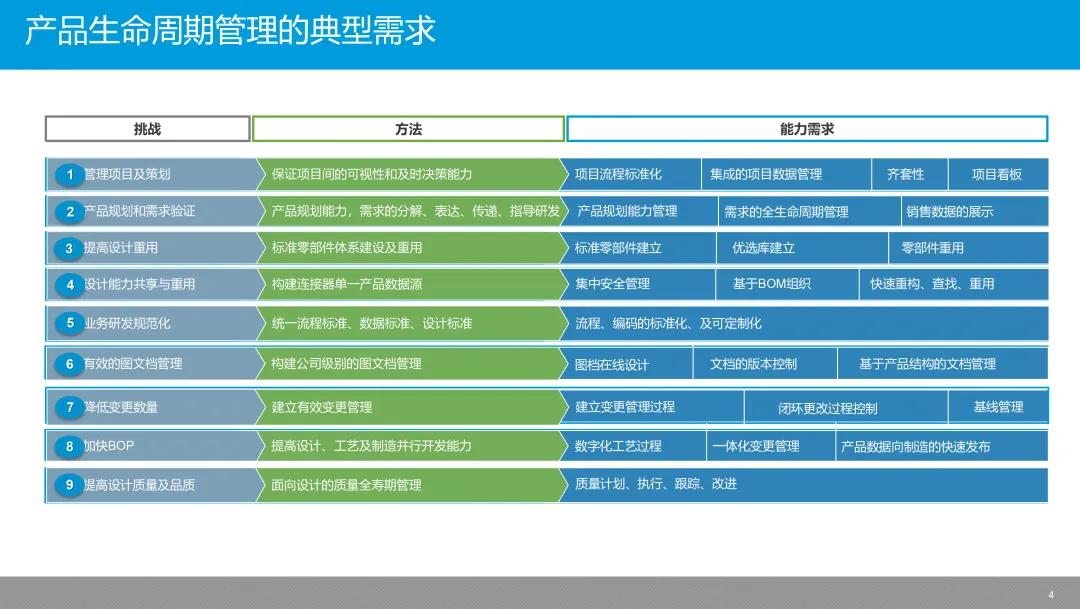Viewport: 1080px width, 609px height.
Task: Click 面向设计的质量全寿期管理 method
Action: (411, 485)
